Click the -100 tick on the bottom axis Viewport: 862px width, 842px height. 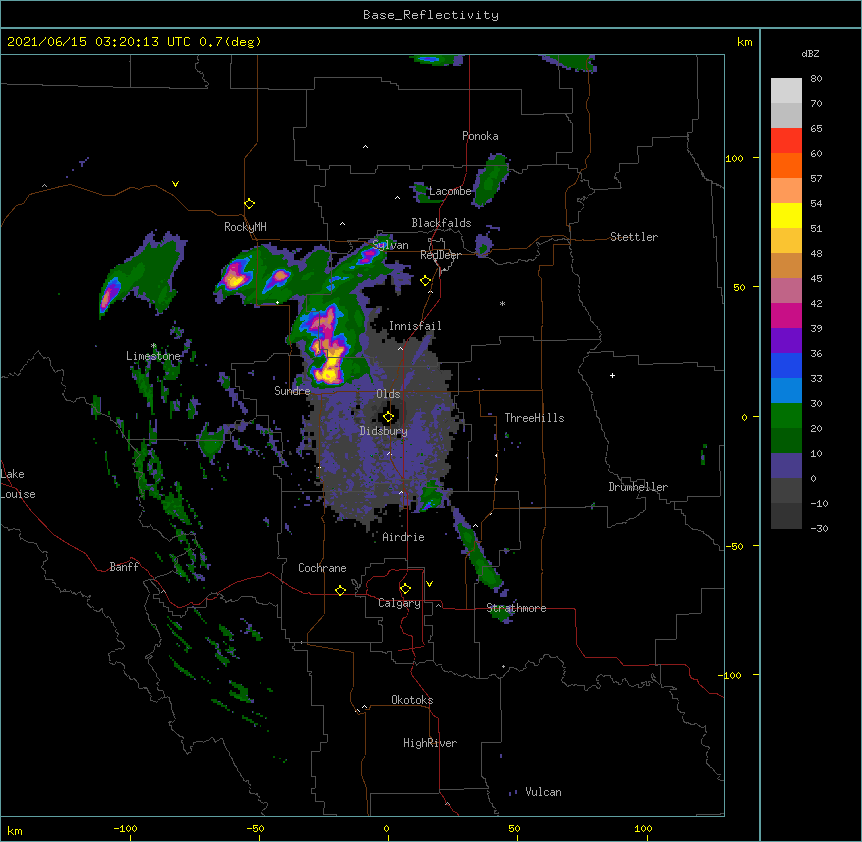click(125, 828)
